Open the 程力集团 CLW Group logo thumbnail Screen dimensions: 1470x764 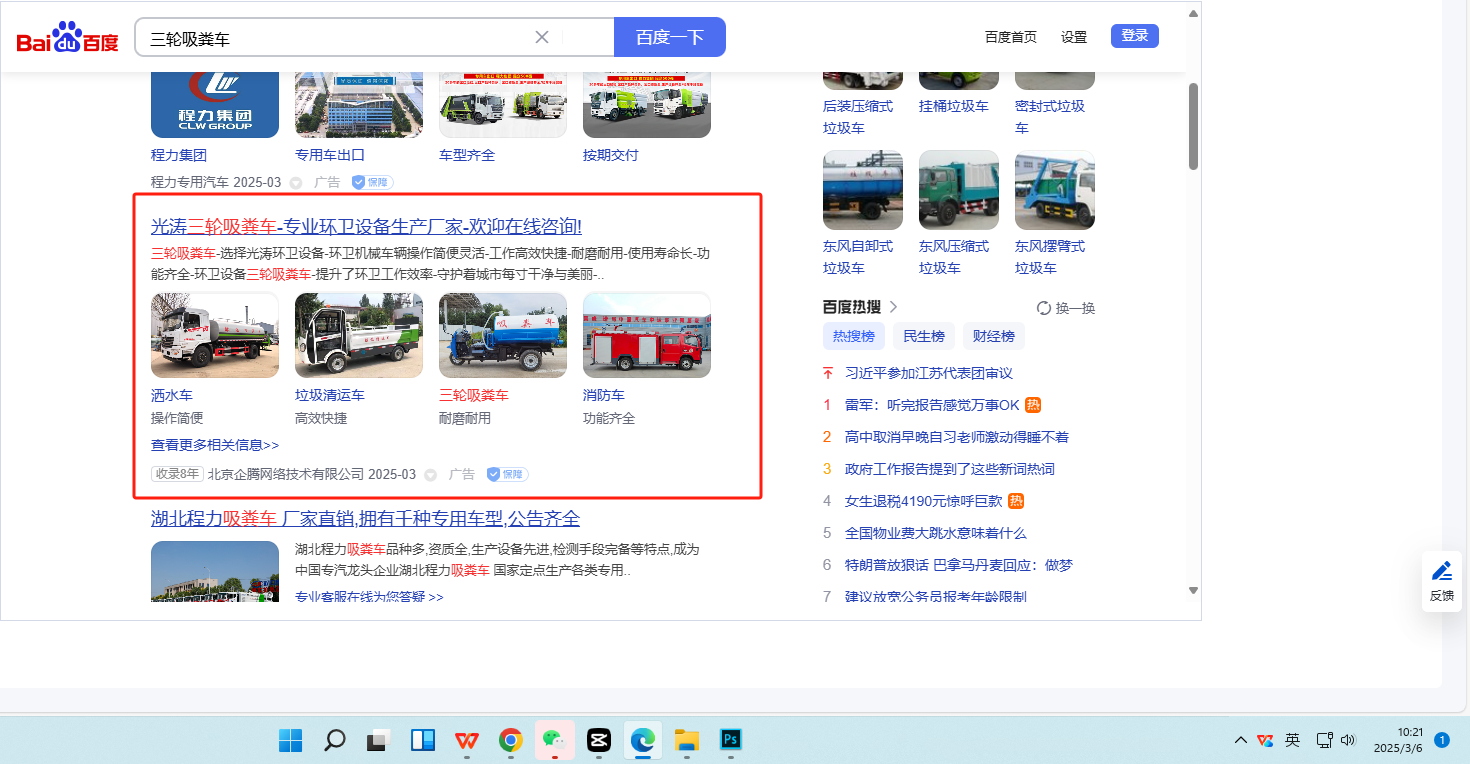[215, 104]
